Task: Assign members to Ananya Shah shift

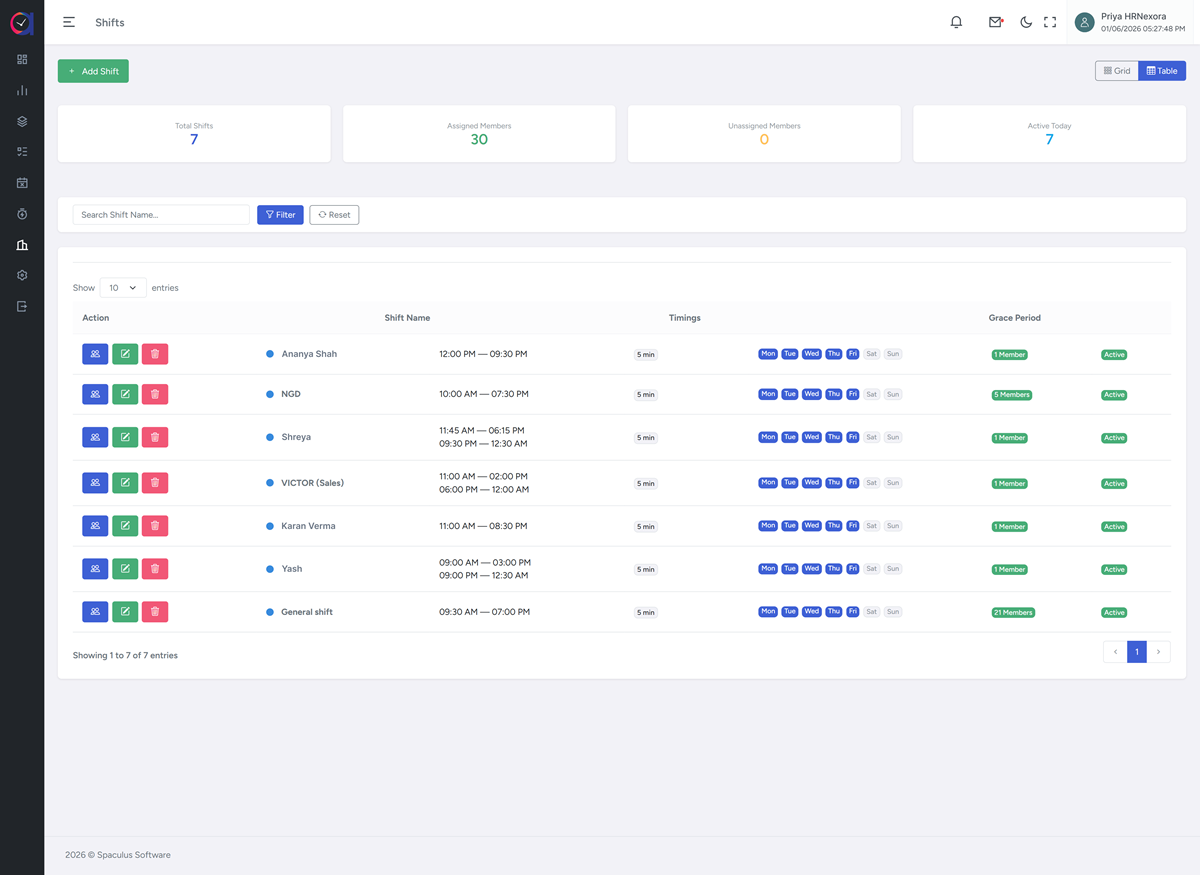Action: [x=95, y=354]
